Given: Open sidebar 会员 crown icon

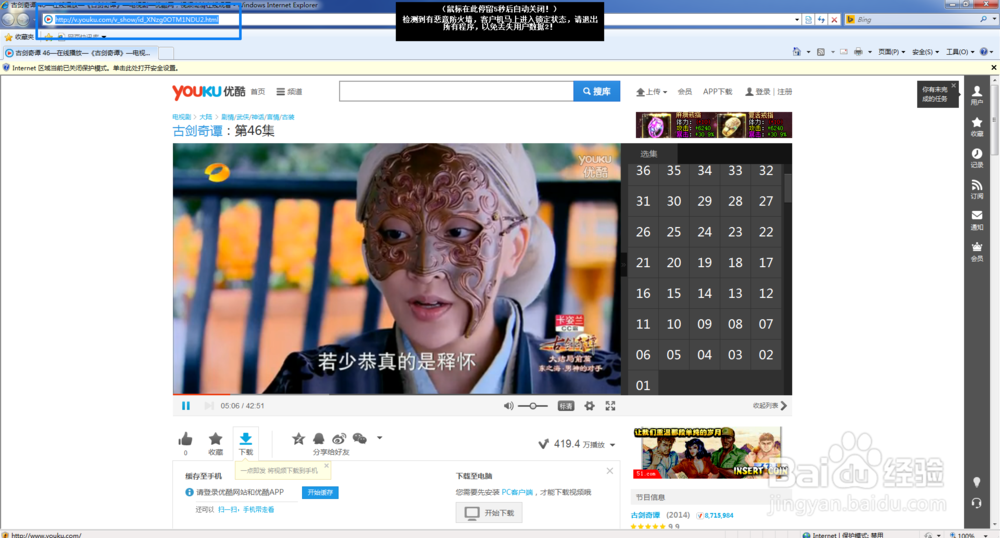Looking at the screenshot, I should (x=976, y=251).
